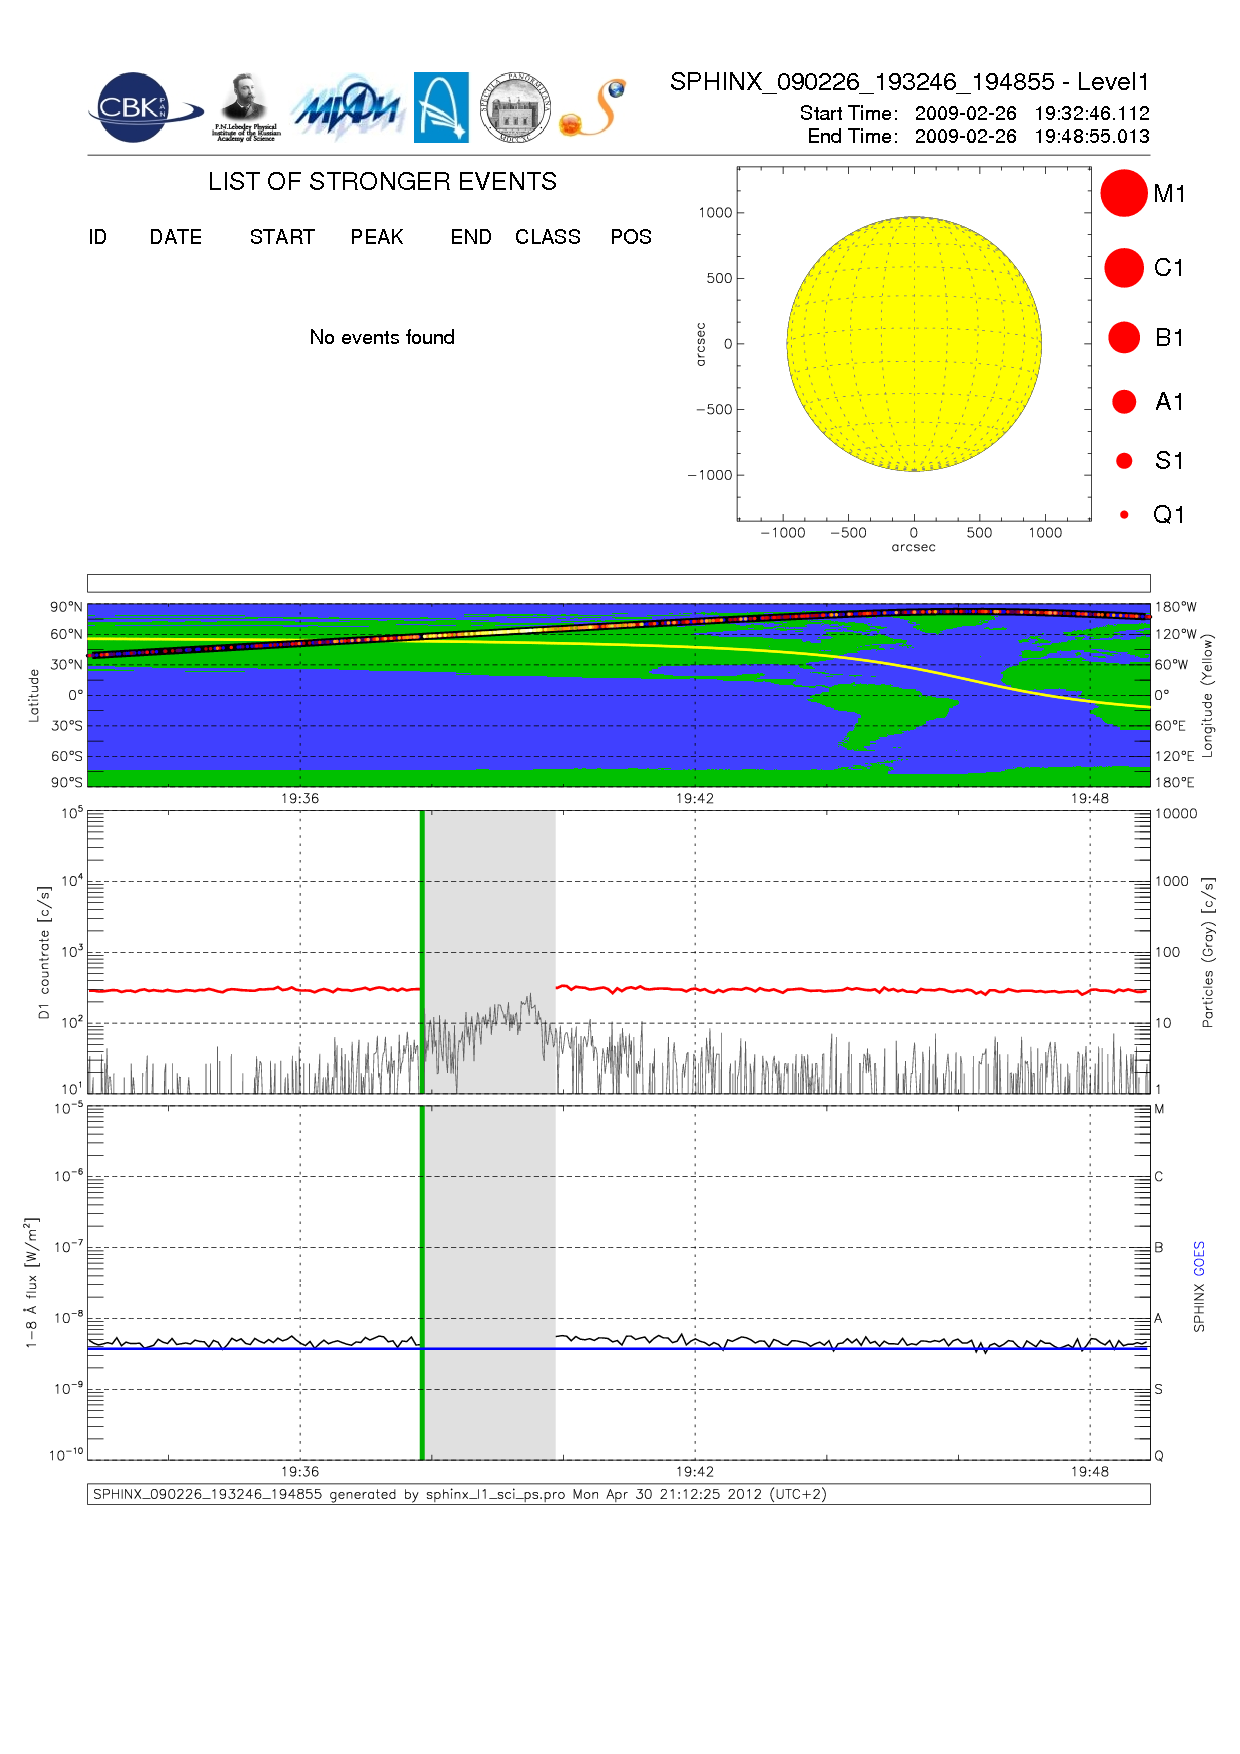Click the tiny Q1 red legend dot

pyautogui.click(x=1124, y=515)
